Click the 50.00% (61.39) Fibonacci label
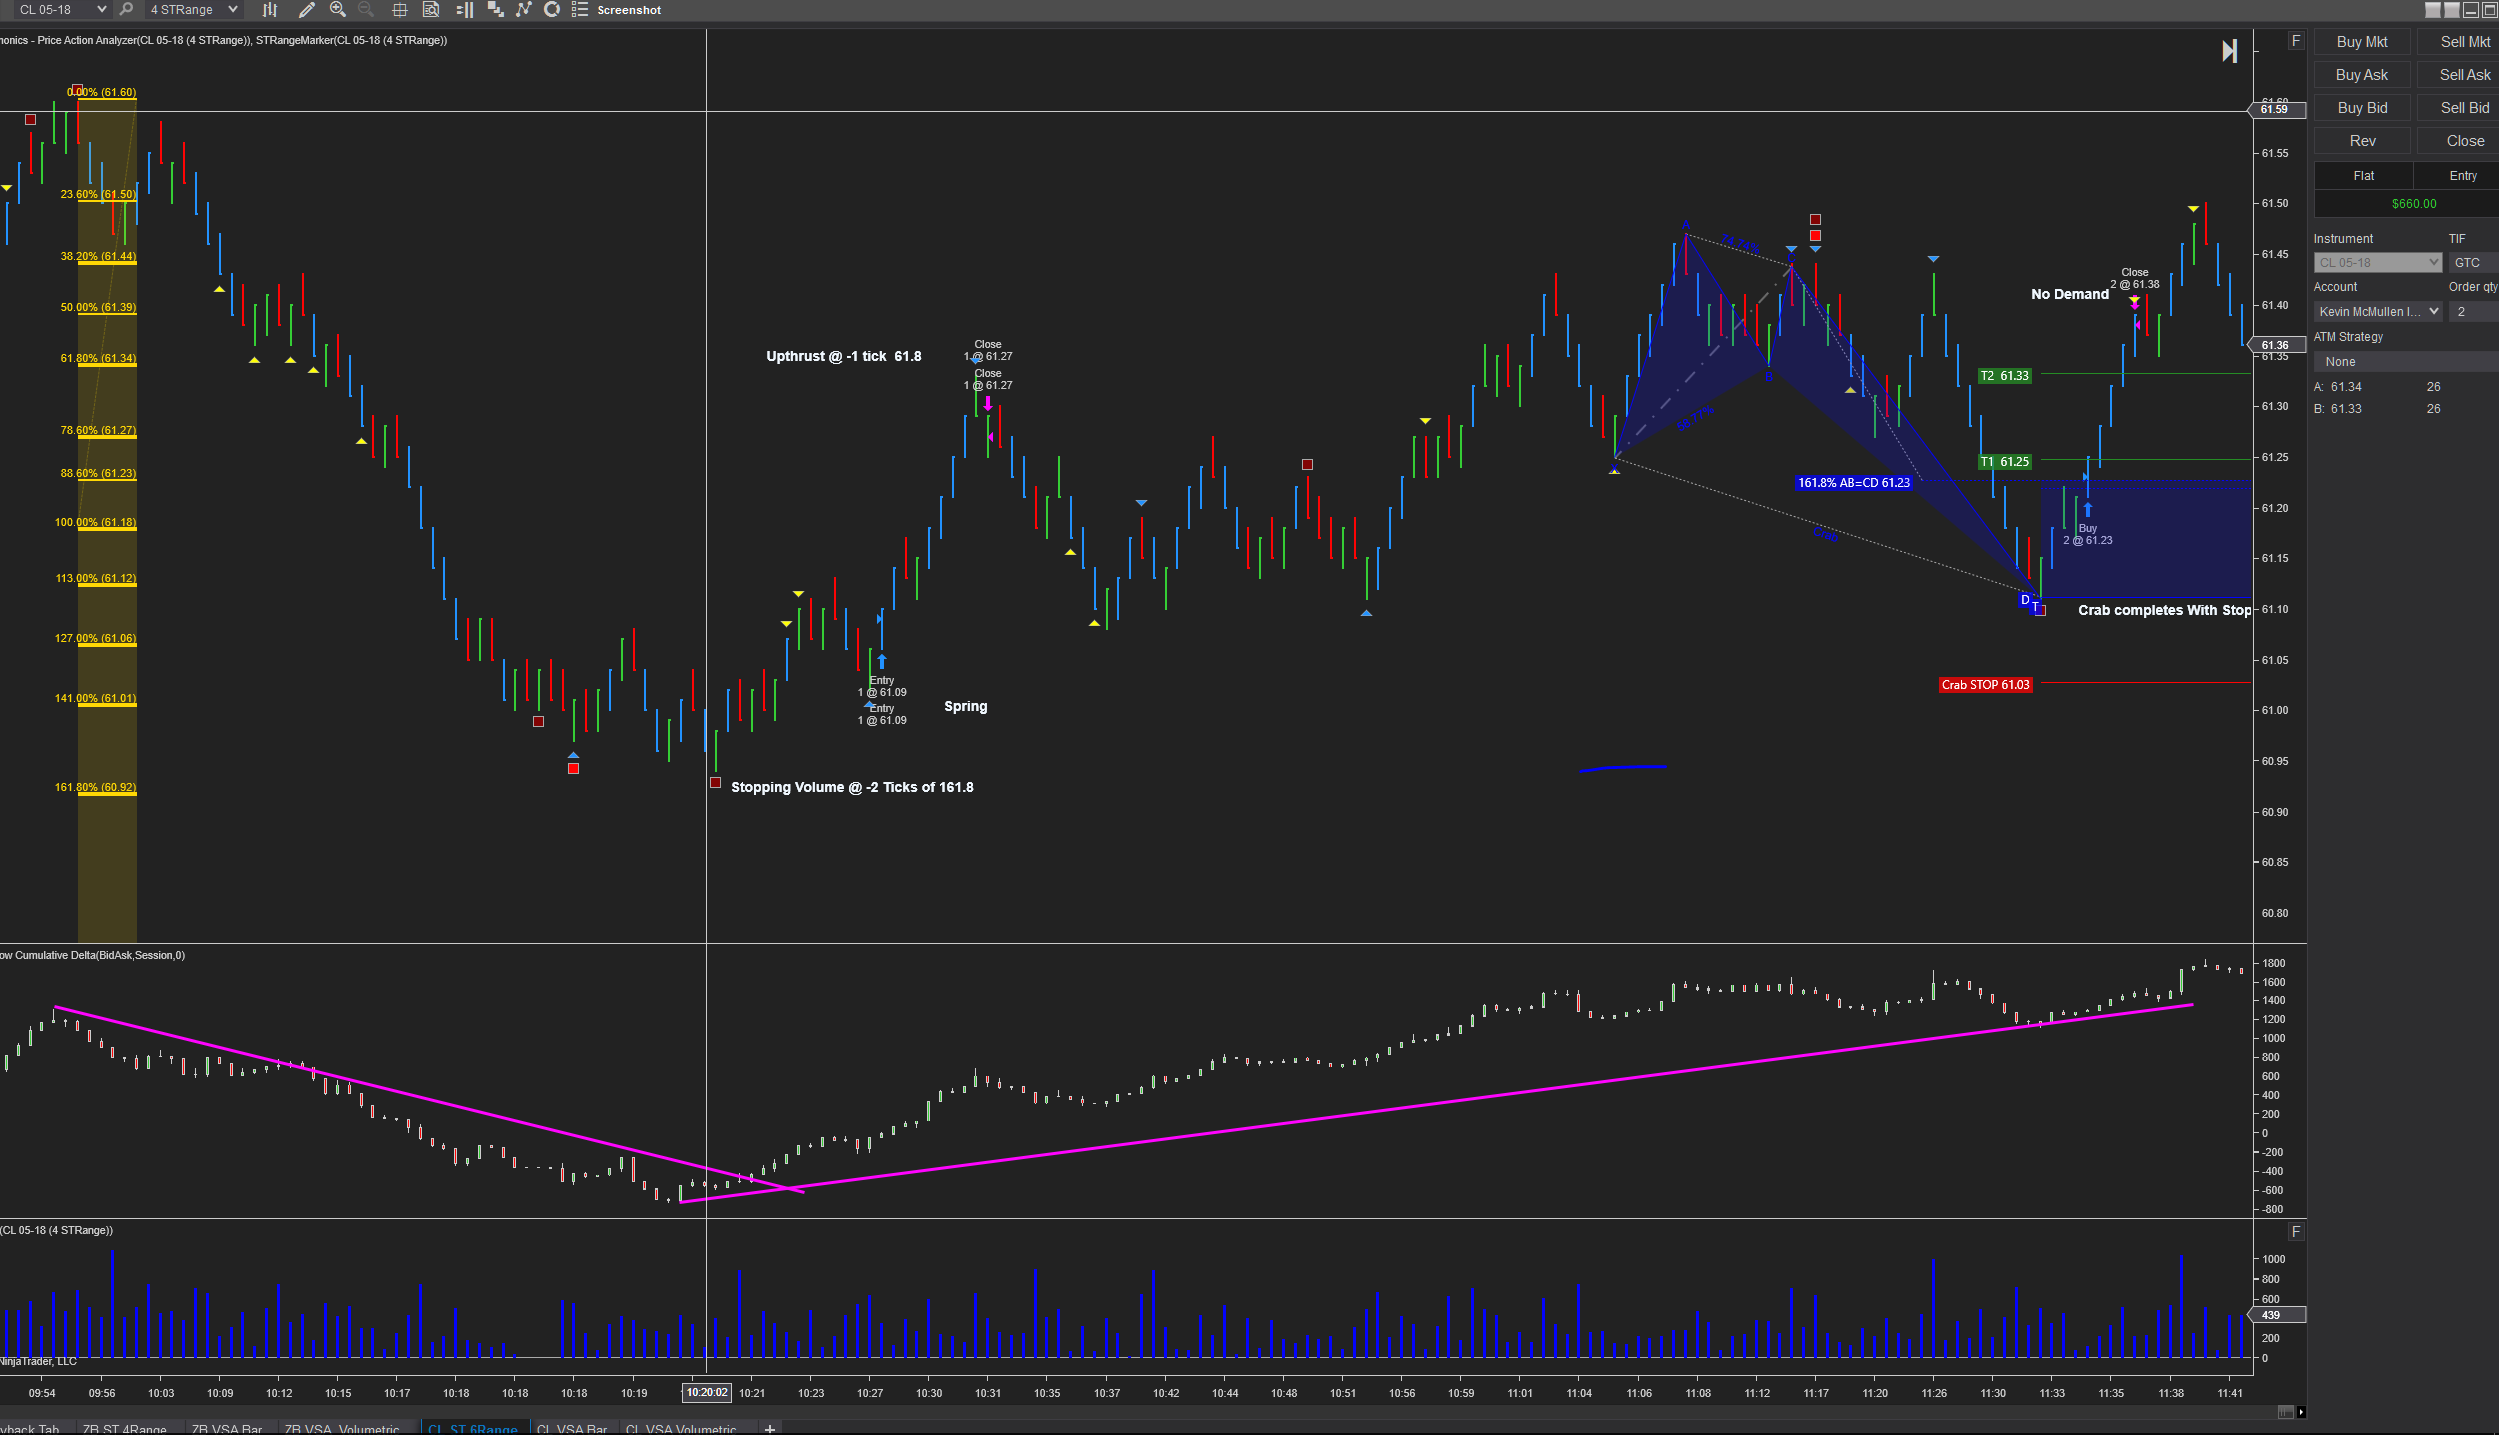This screenshot has width=2499, height=1435. point(98,307)
